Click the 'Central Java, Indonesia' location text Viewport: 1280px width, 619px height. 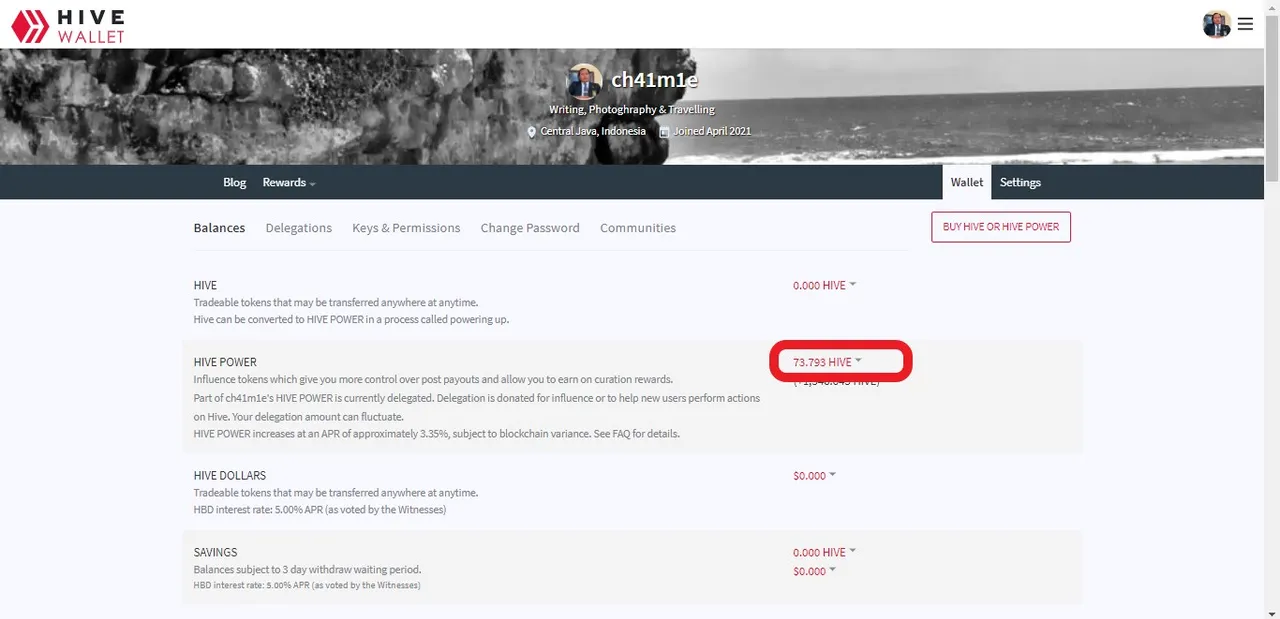pos(593,131)
